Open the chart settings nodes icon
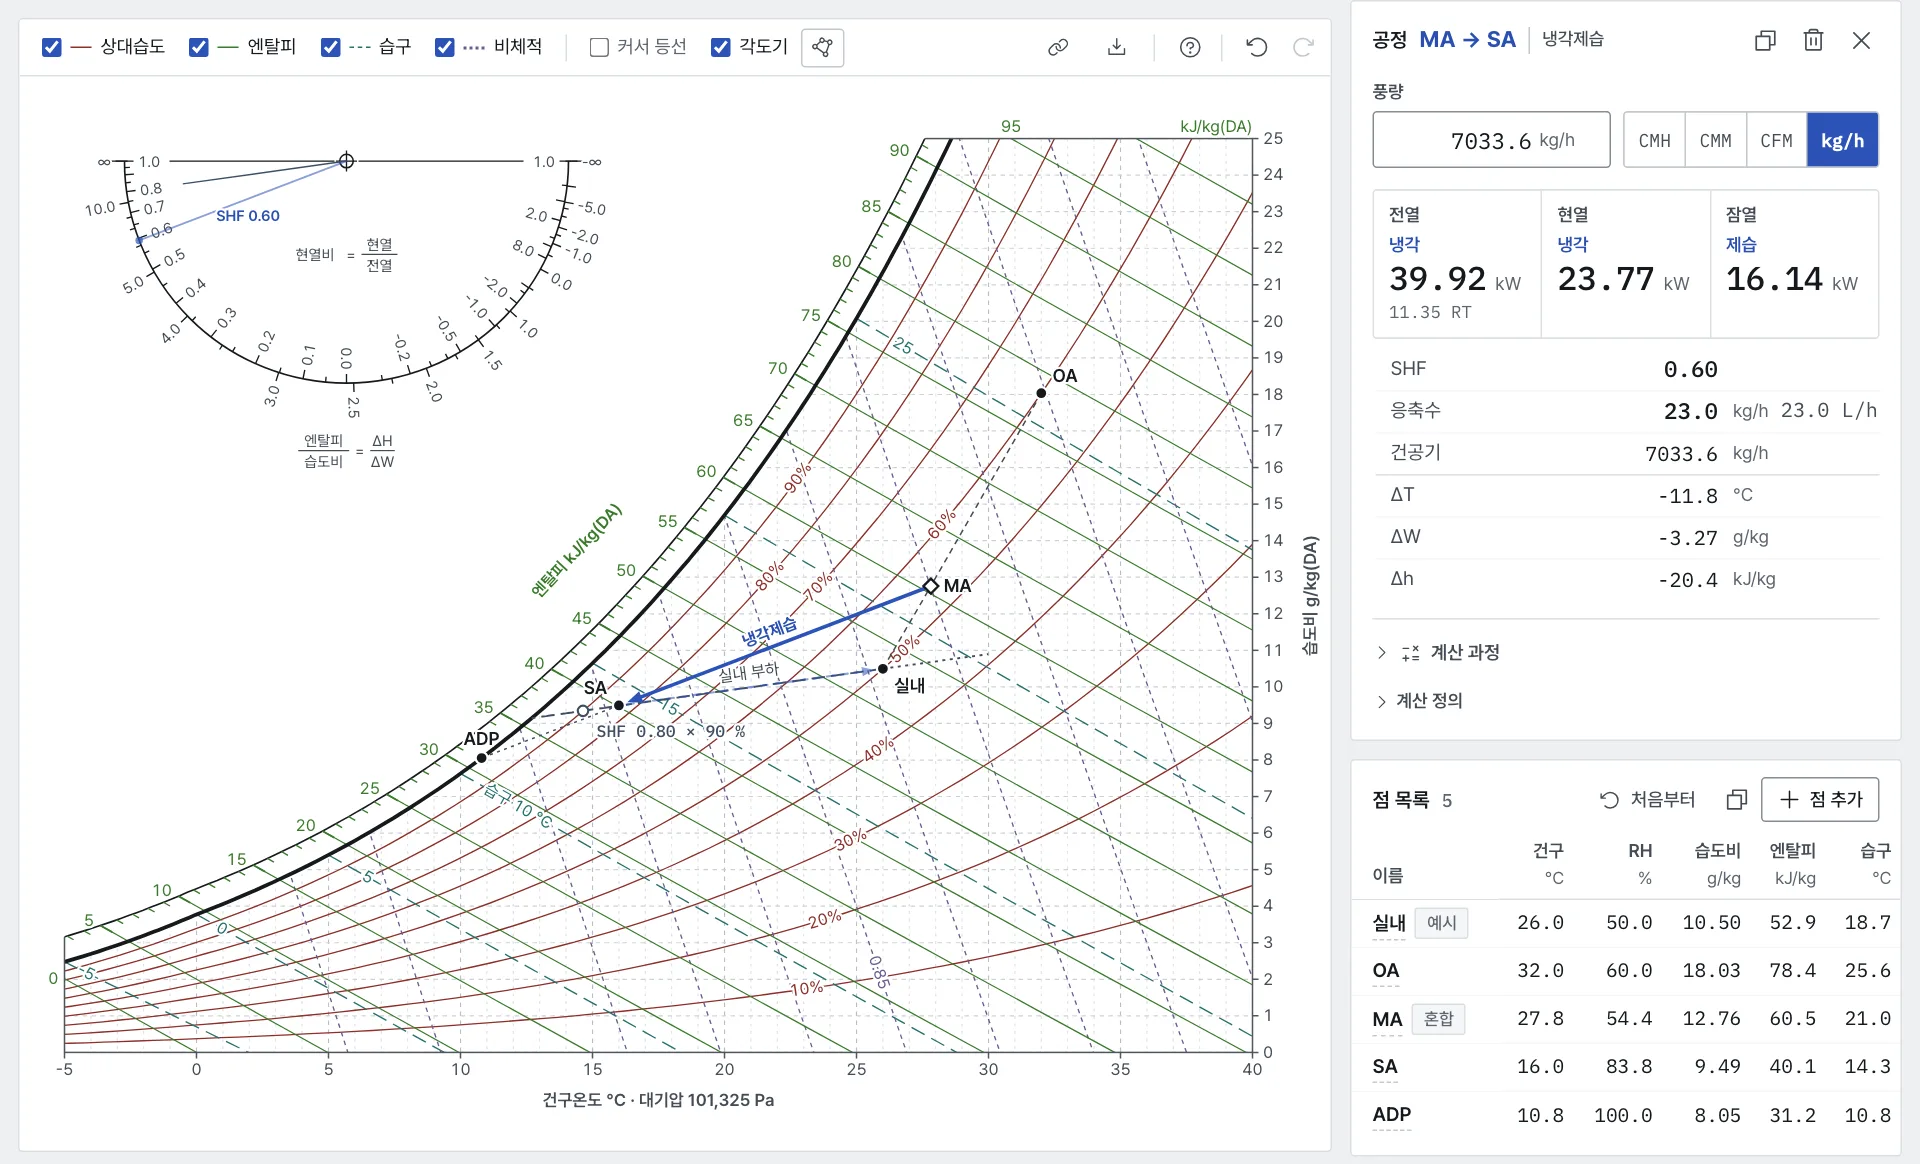The height and width of the screenshot is (1164, 1920). [x=822, y=47]
